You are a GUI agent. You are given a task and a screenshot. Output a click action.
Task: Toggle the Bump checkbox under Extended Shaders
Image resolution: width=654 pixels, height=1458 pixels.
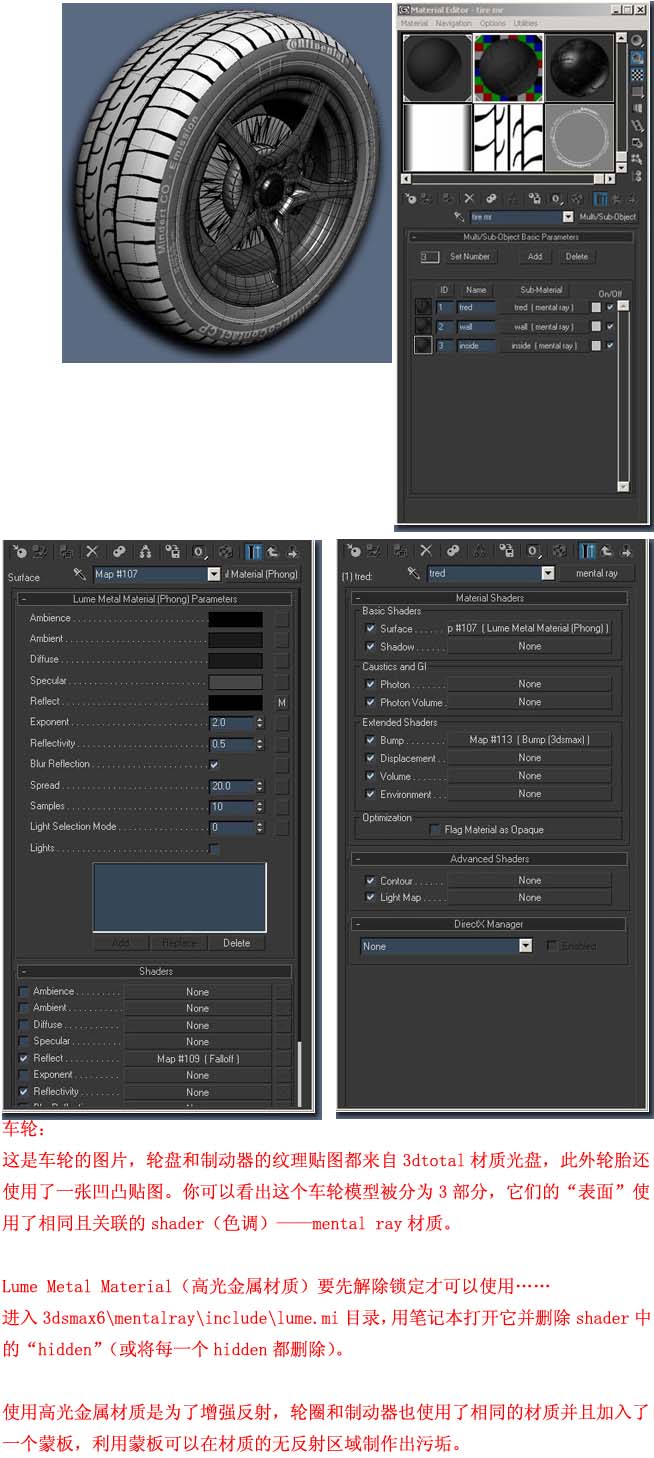coord(370,740)
